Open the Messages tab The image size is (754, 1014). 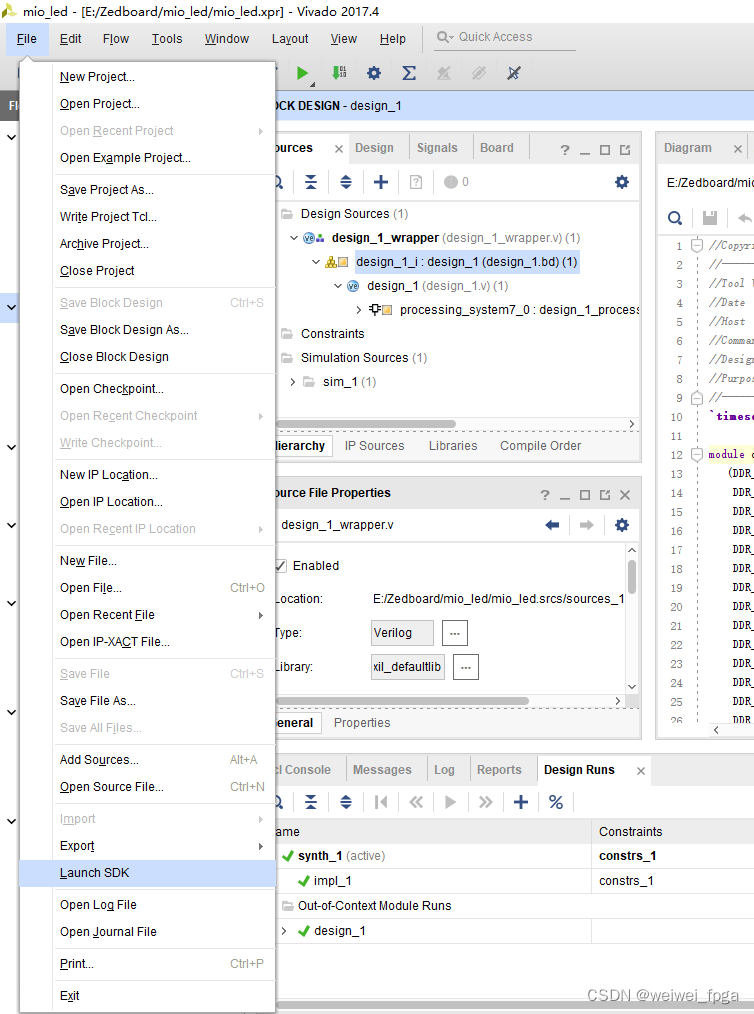382,770
